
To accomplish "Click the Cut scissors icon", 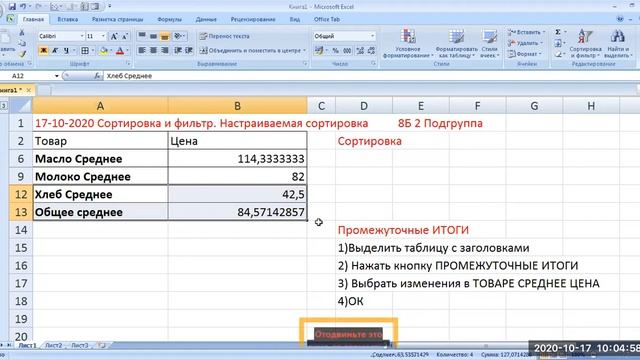I will tap(22, 32).
